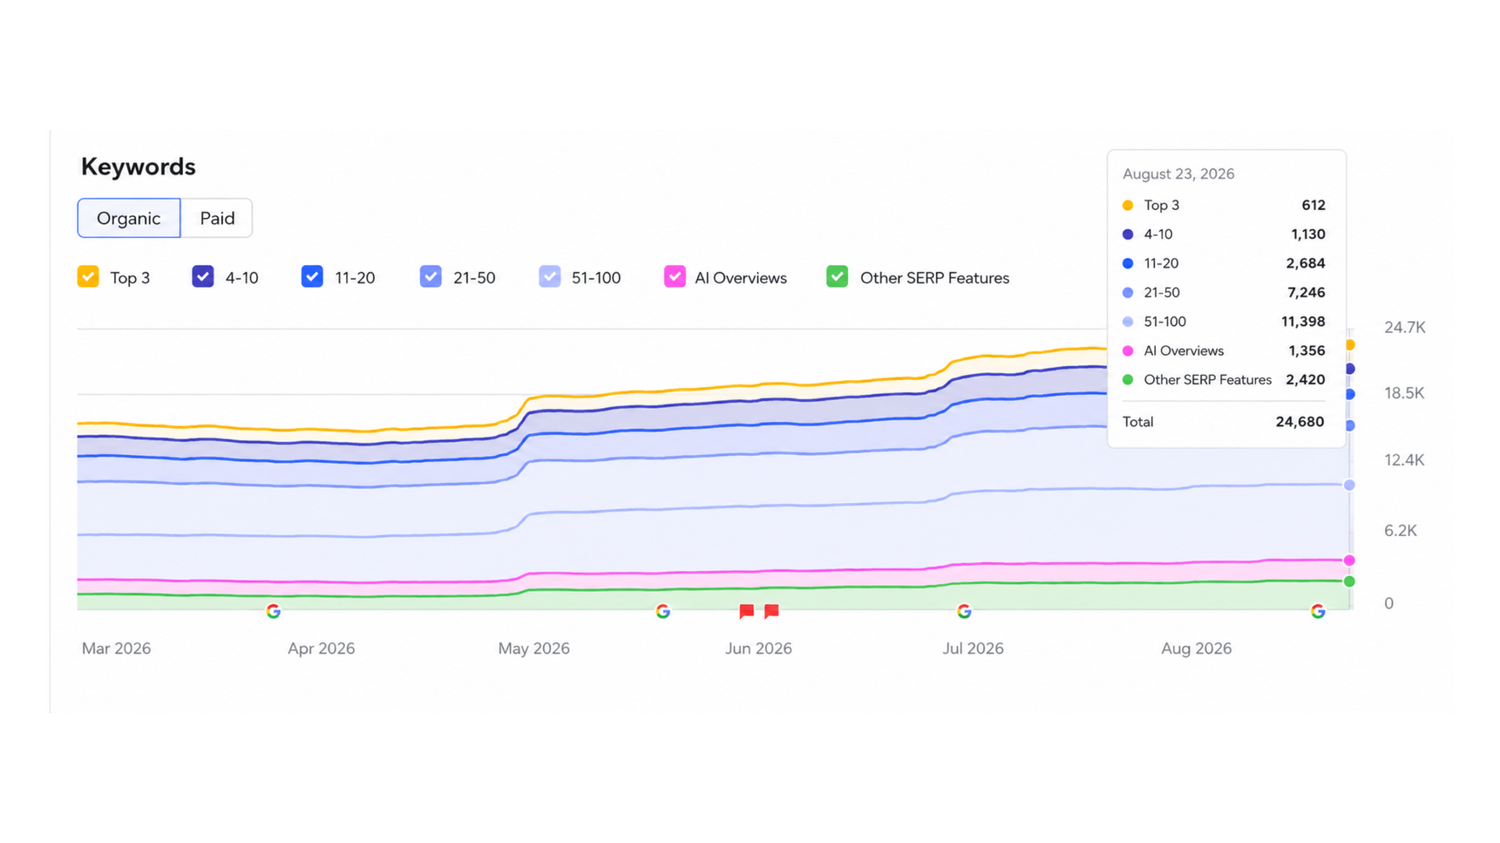1500x843 pixels.
Task: Open the left of the two red flag notes
Action: coord(746,611)
